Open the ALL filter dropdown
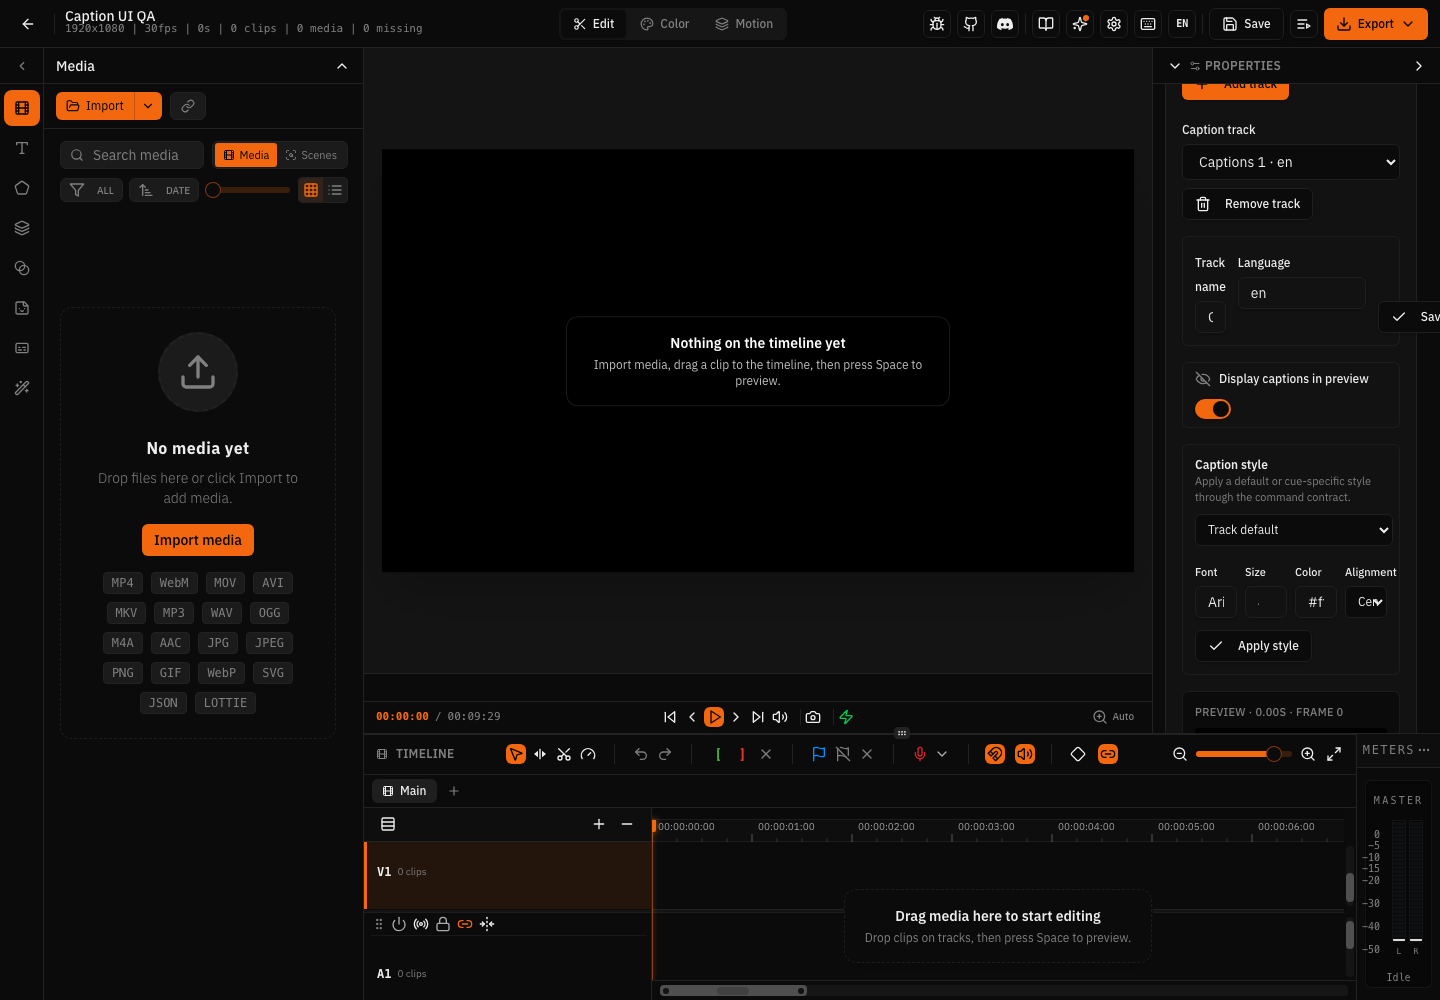Image resolution: width=1440 pixels, height=1000 pixels. click(x=92, y=190)
